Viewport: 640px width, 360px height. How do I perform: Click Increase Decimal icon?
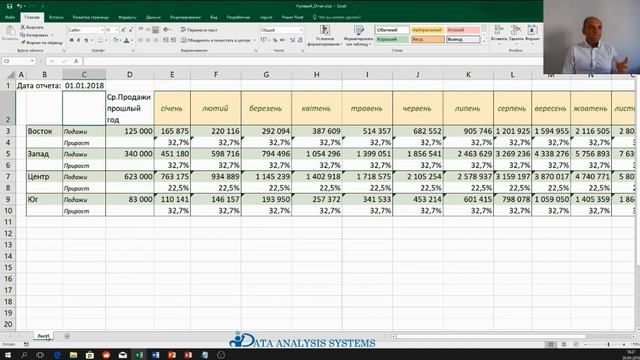(293, 40)
